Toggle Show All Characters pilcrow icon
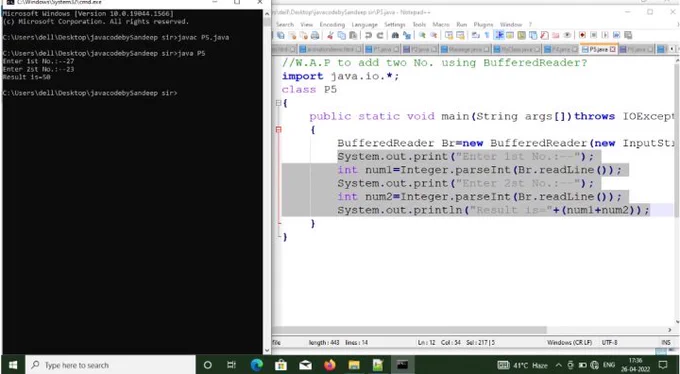This screenshot has height=374, width=680. [487, 35]
